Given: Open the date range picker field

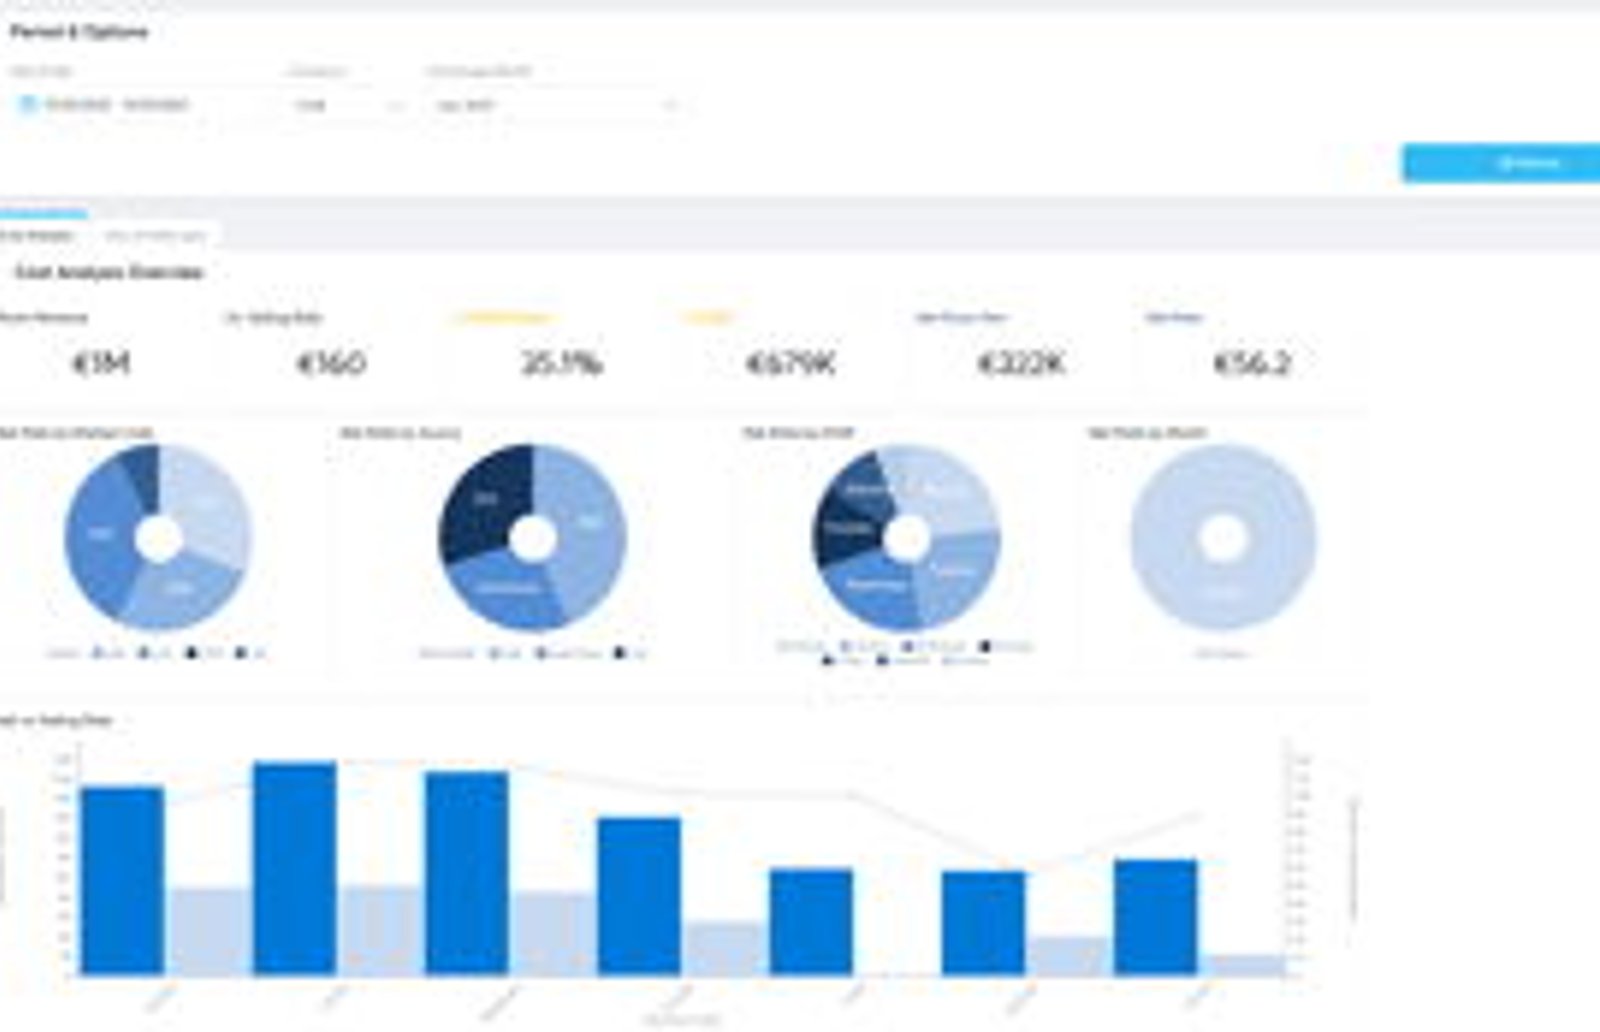Looking at the screenshot, I should [140, 105].
